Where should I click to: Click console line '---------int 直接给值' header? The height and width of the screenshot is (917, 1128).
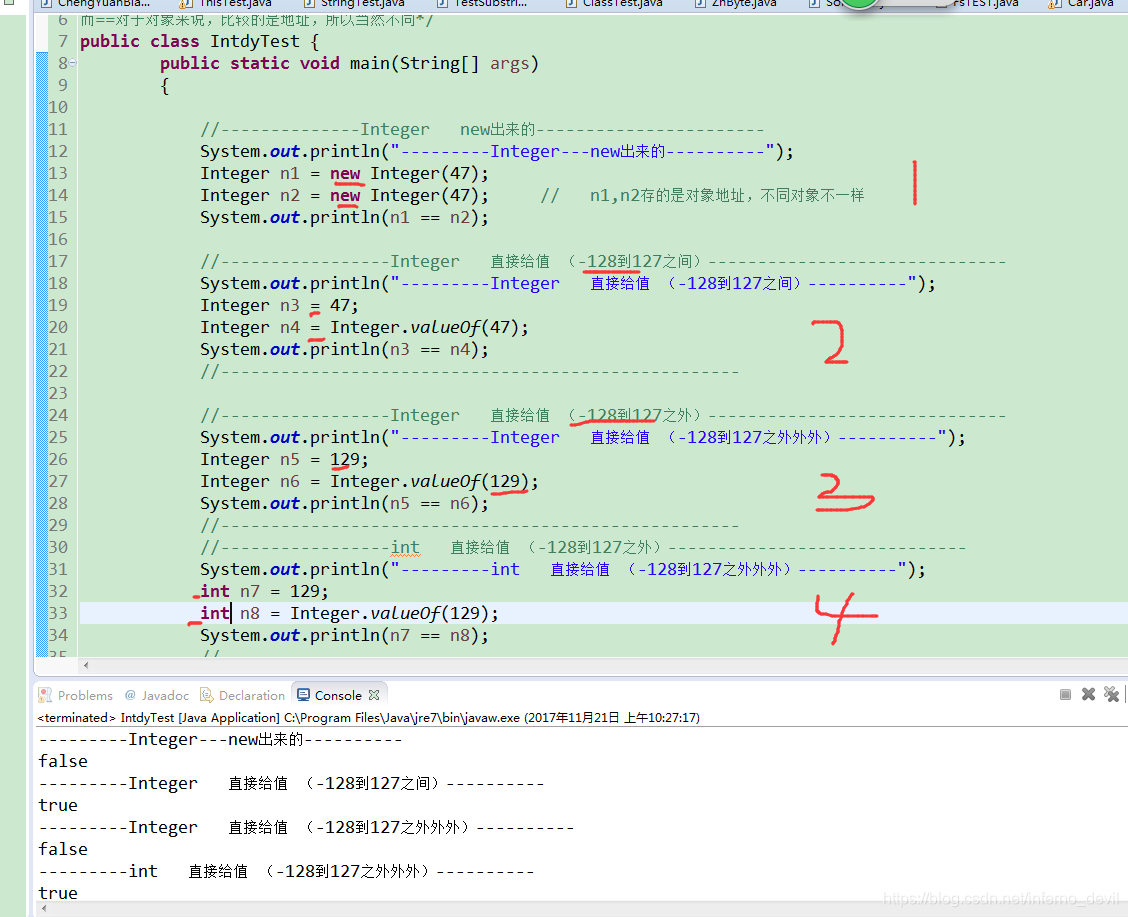point(286,871)
